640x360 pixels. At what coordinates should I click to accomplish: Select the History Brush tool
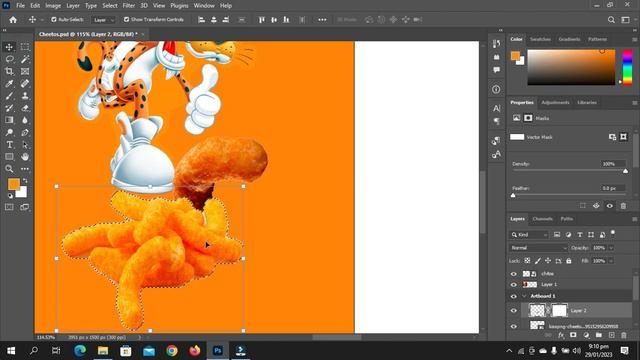9,108
